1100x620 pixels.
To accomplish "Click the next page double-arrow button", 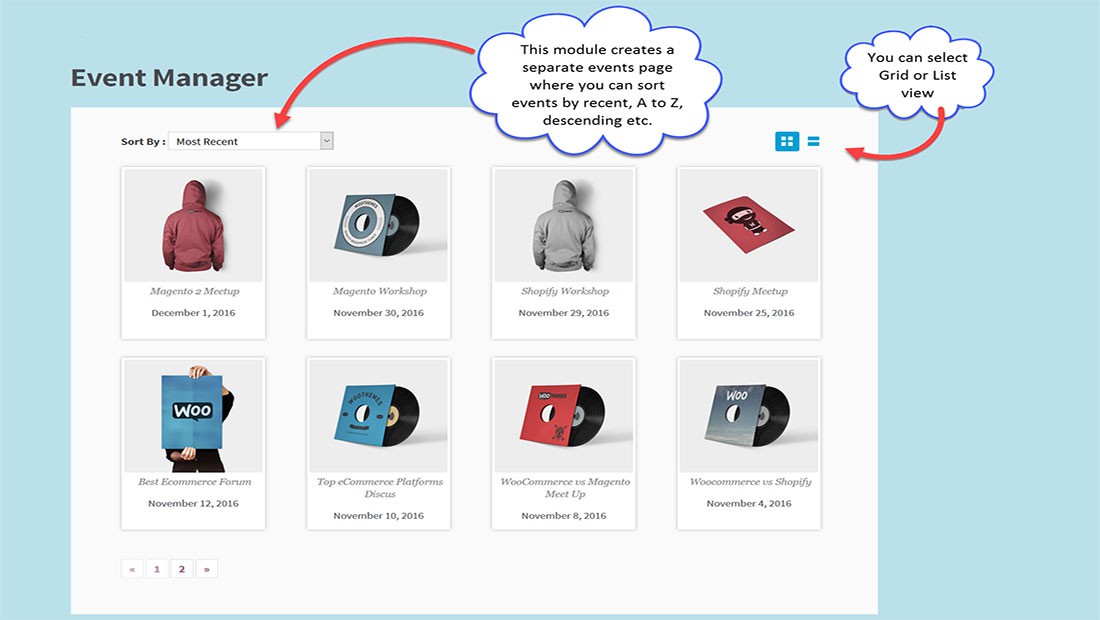I will (x=207, y=568).
